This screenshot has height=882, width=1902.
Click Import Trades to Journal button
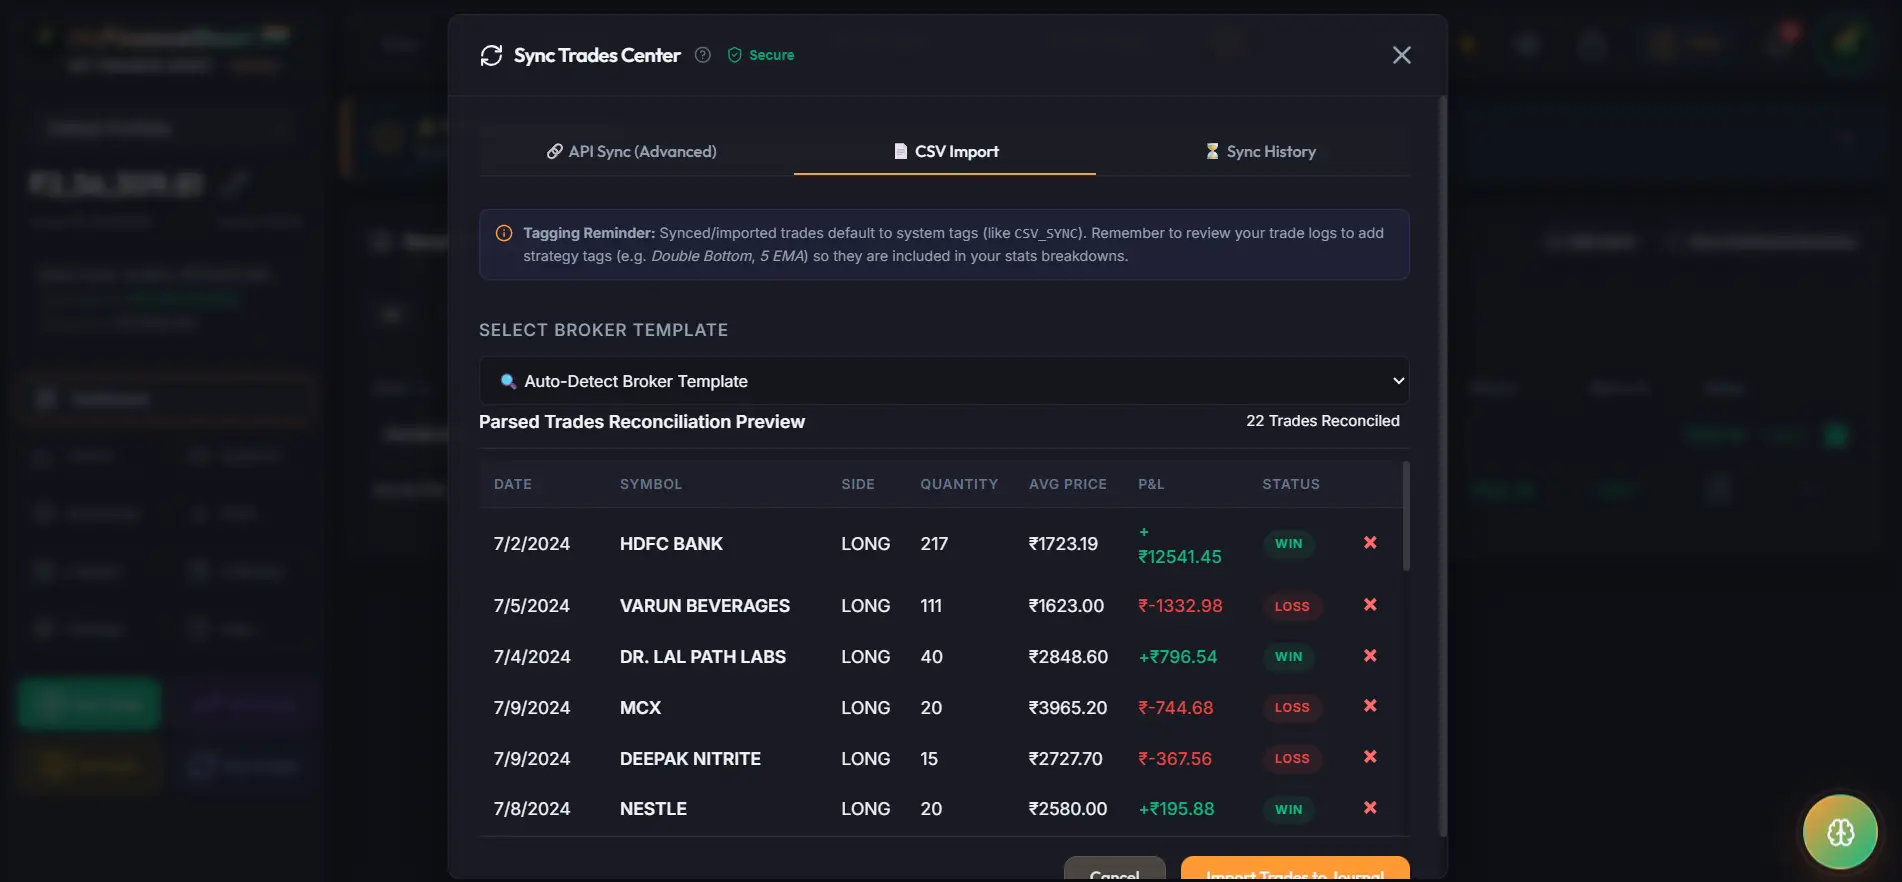point(1295,870)
